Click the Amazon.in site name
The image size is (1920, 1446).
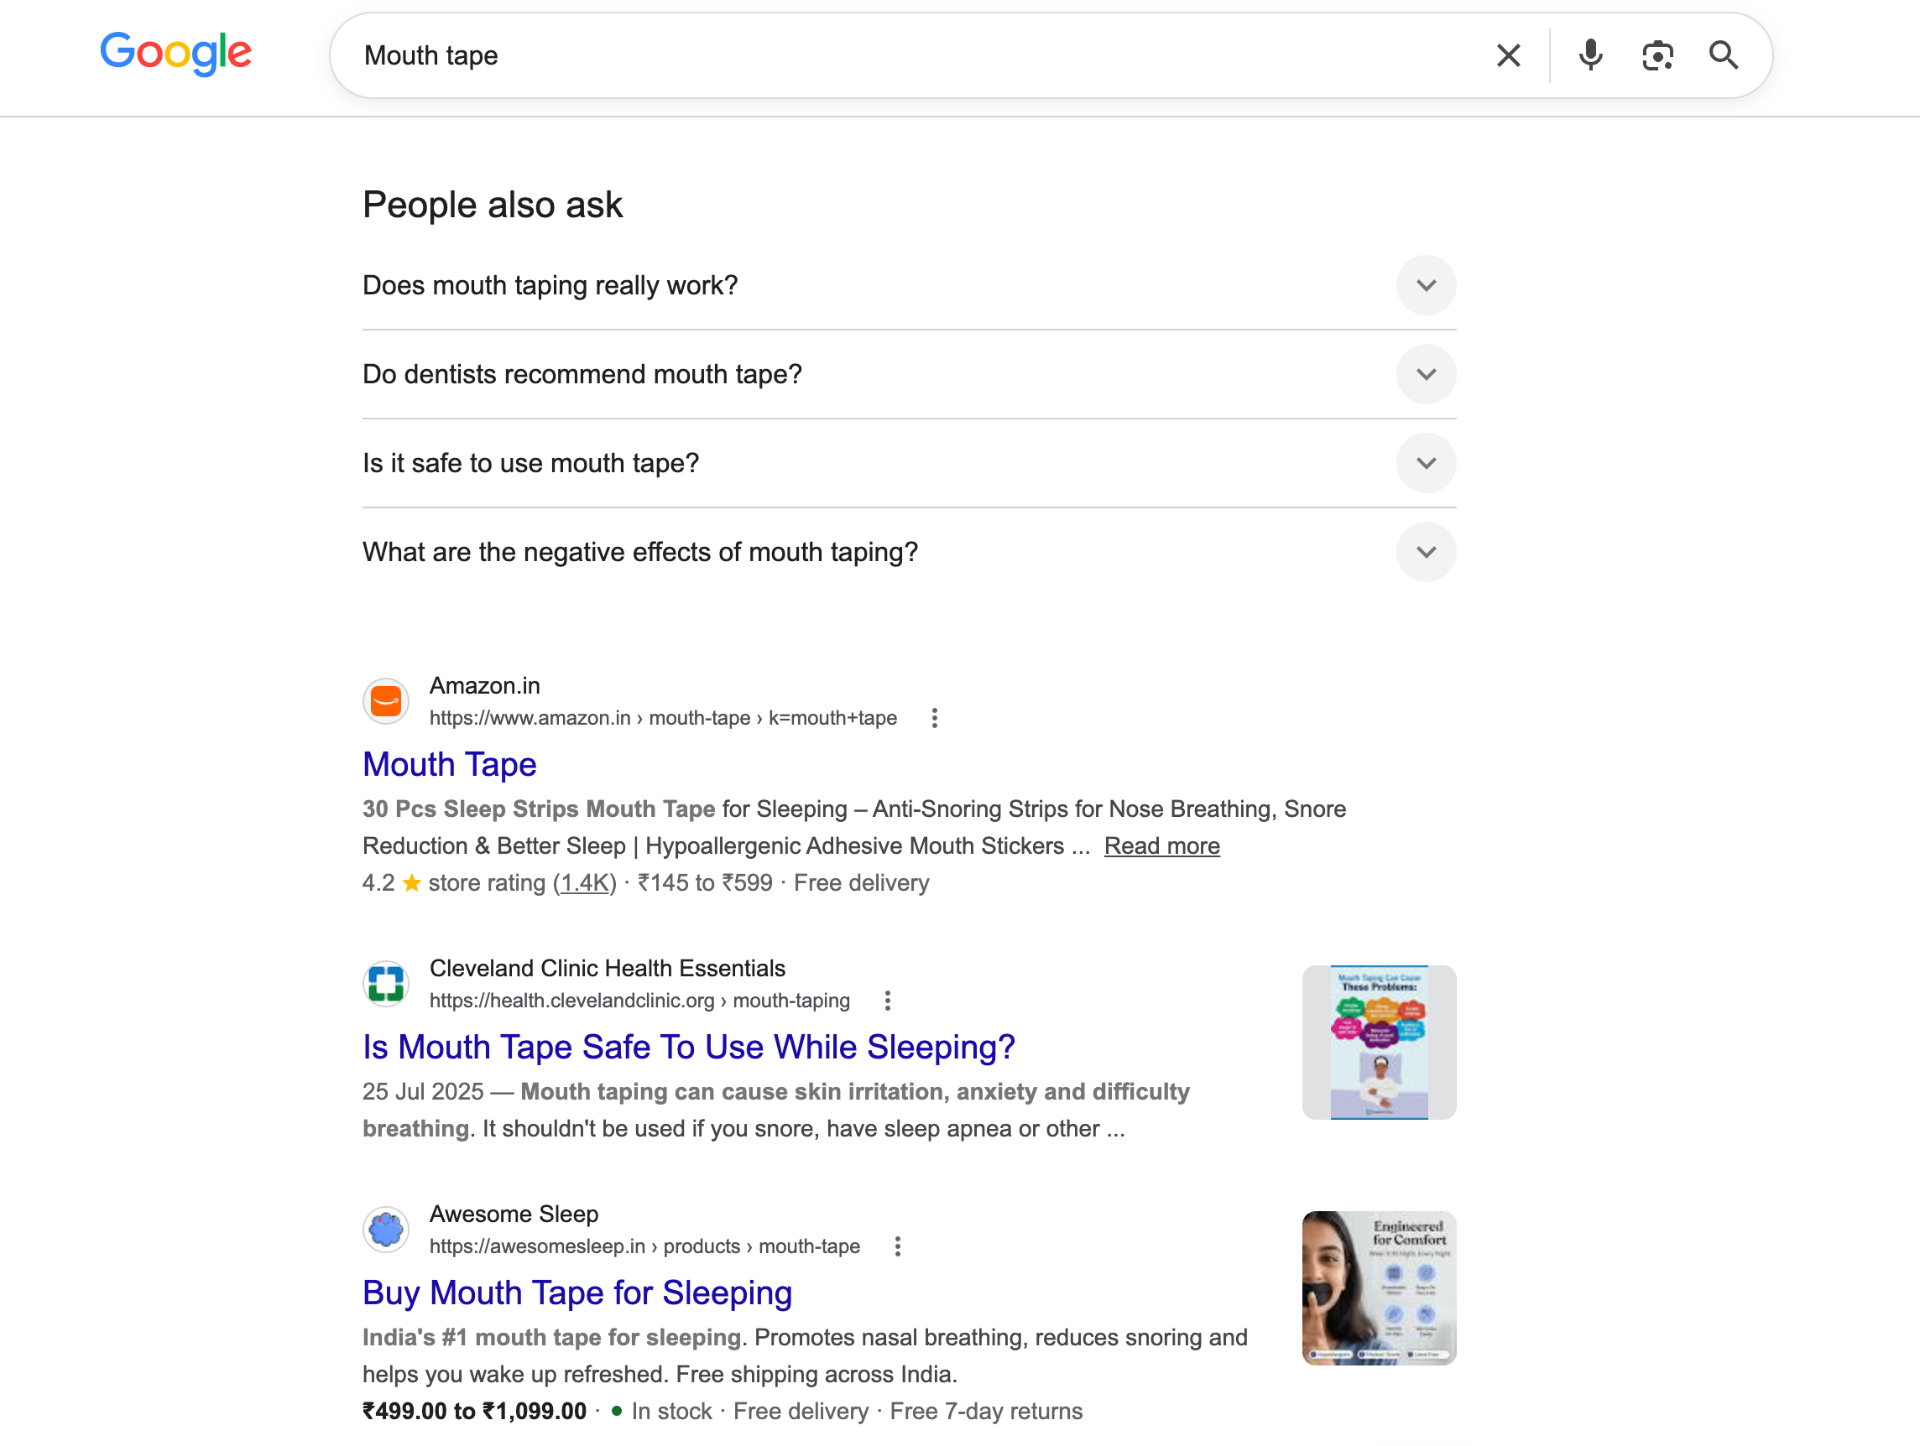pos(485,686)
